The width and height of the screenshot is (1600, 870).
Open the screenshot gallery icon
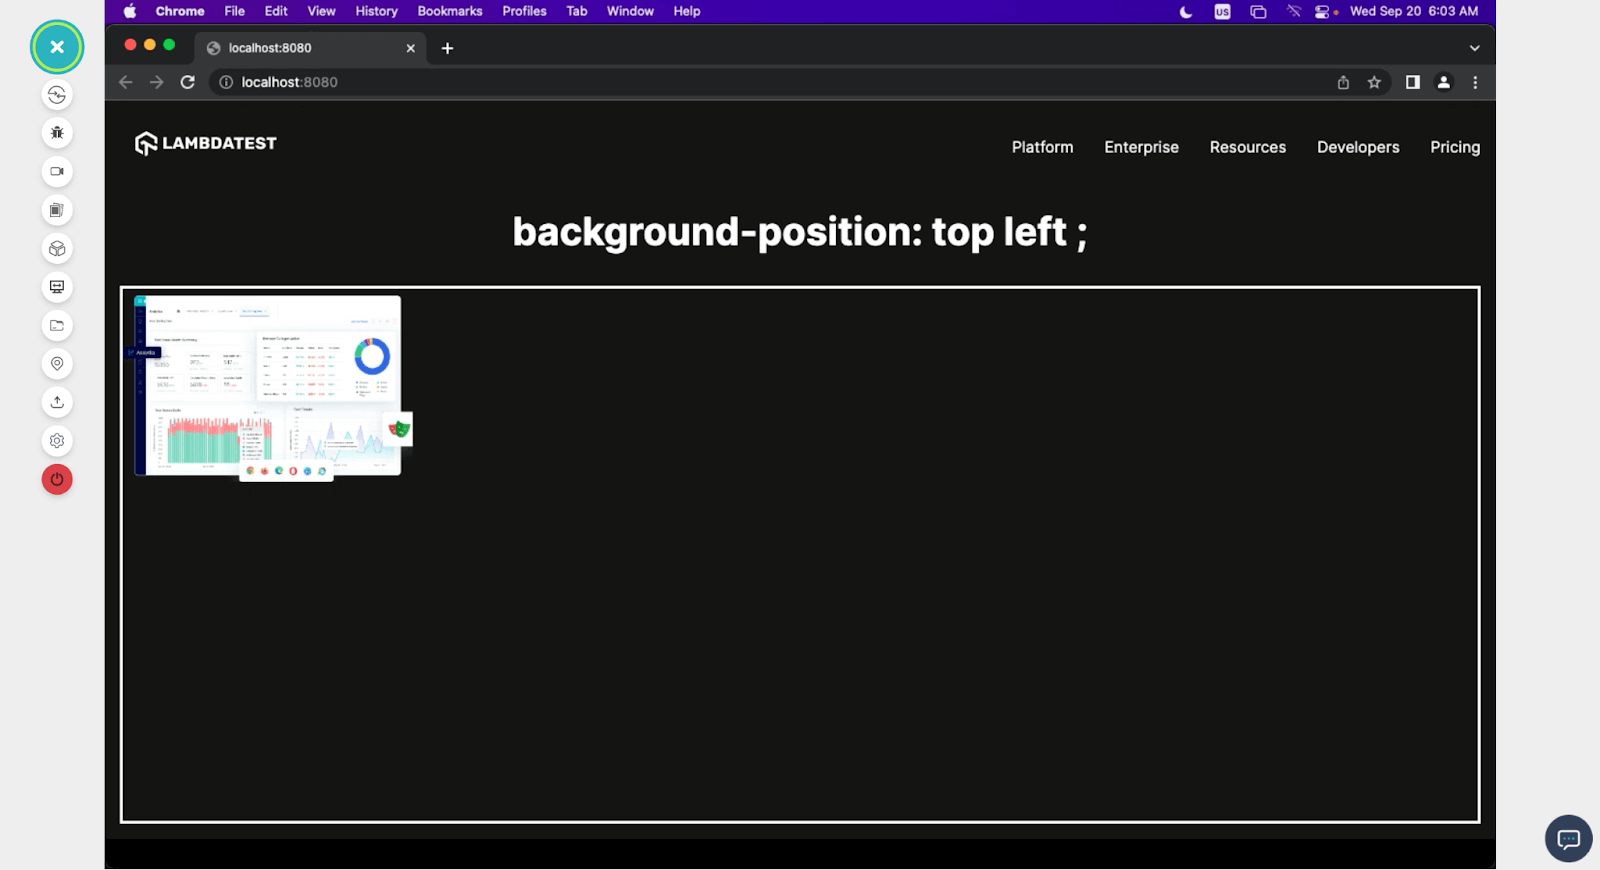[57, 210]
